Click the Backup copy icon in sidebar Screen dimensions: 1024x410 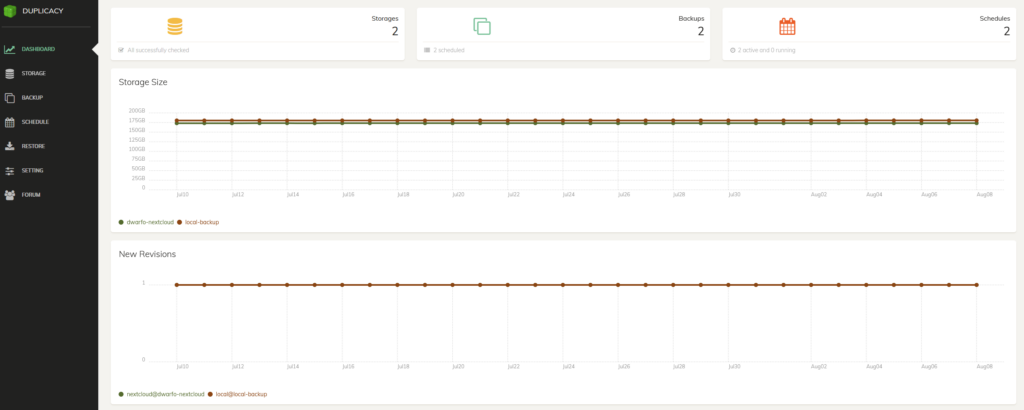pyautogui.click(x=10, y=97)
